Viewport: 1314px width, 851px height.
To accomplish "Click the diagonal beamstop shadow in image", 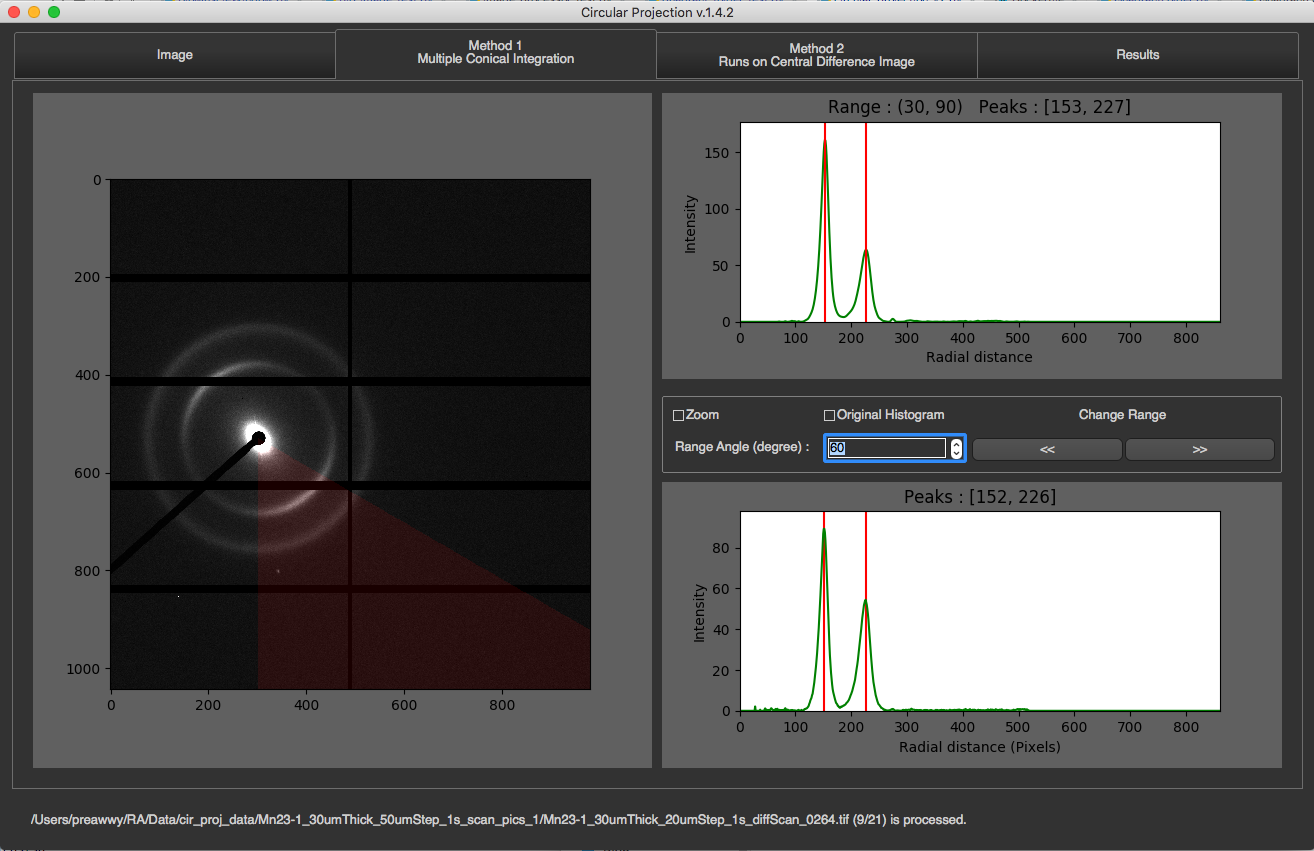I will coord(183,505).
